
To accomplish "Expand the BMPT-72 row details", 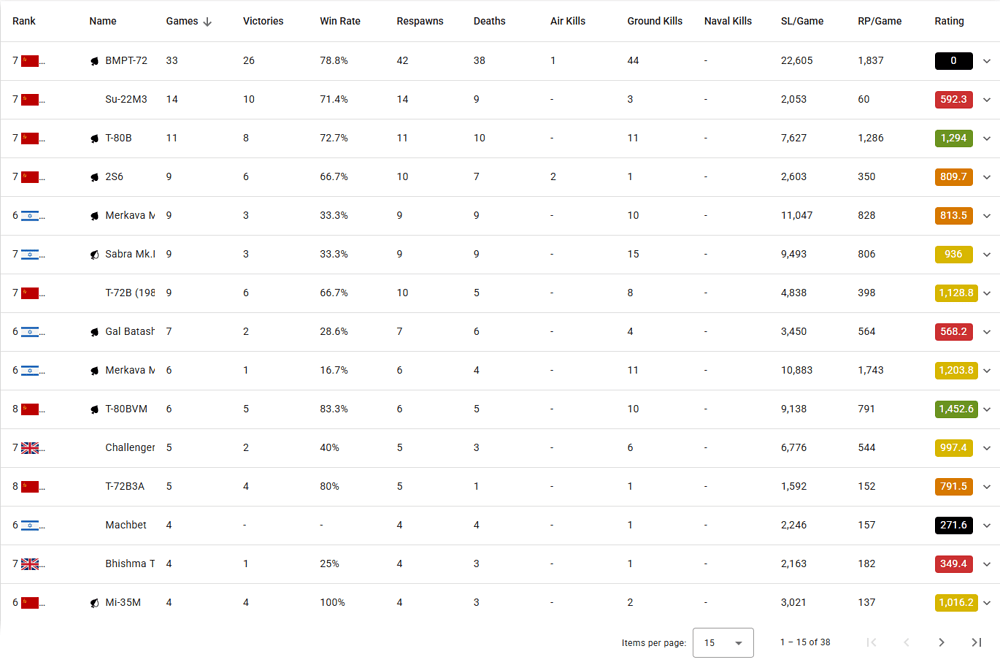I will pyautogui.click(x=987, y=61).
